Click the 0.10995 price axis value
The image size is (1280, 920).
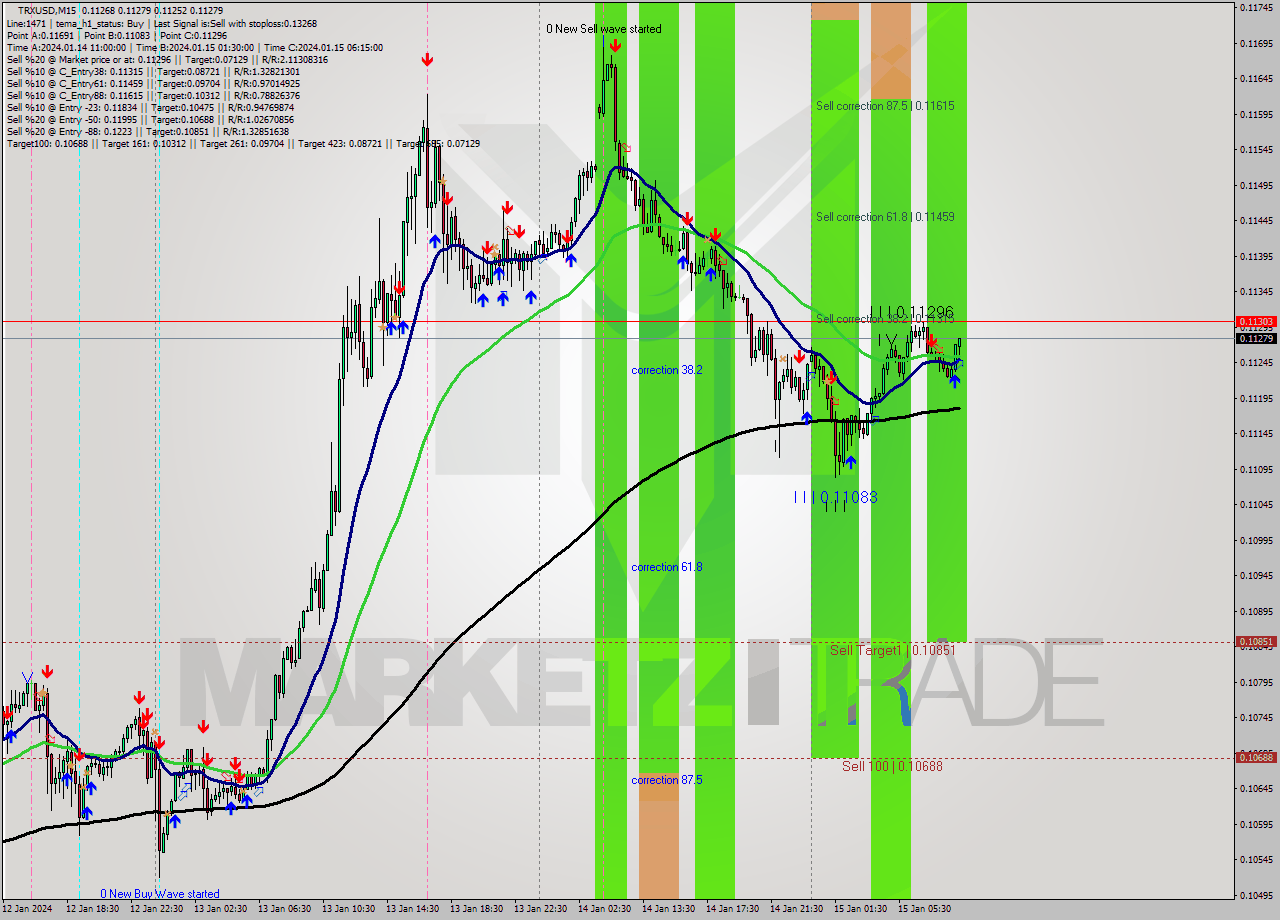tap(1256, 540)
